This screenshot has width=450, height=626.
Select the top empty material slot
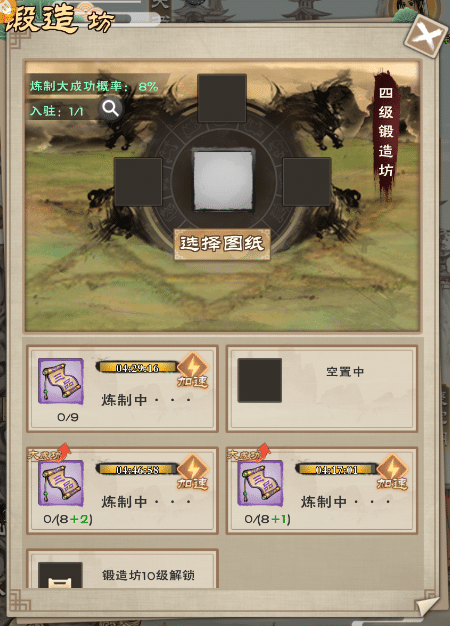[x=222, y=98]
